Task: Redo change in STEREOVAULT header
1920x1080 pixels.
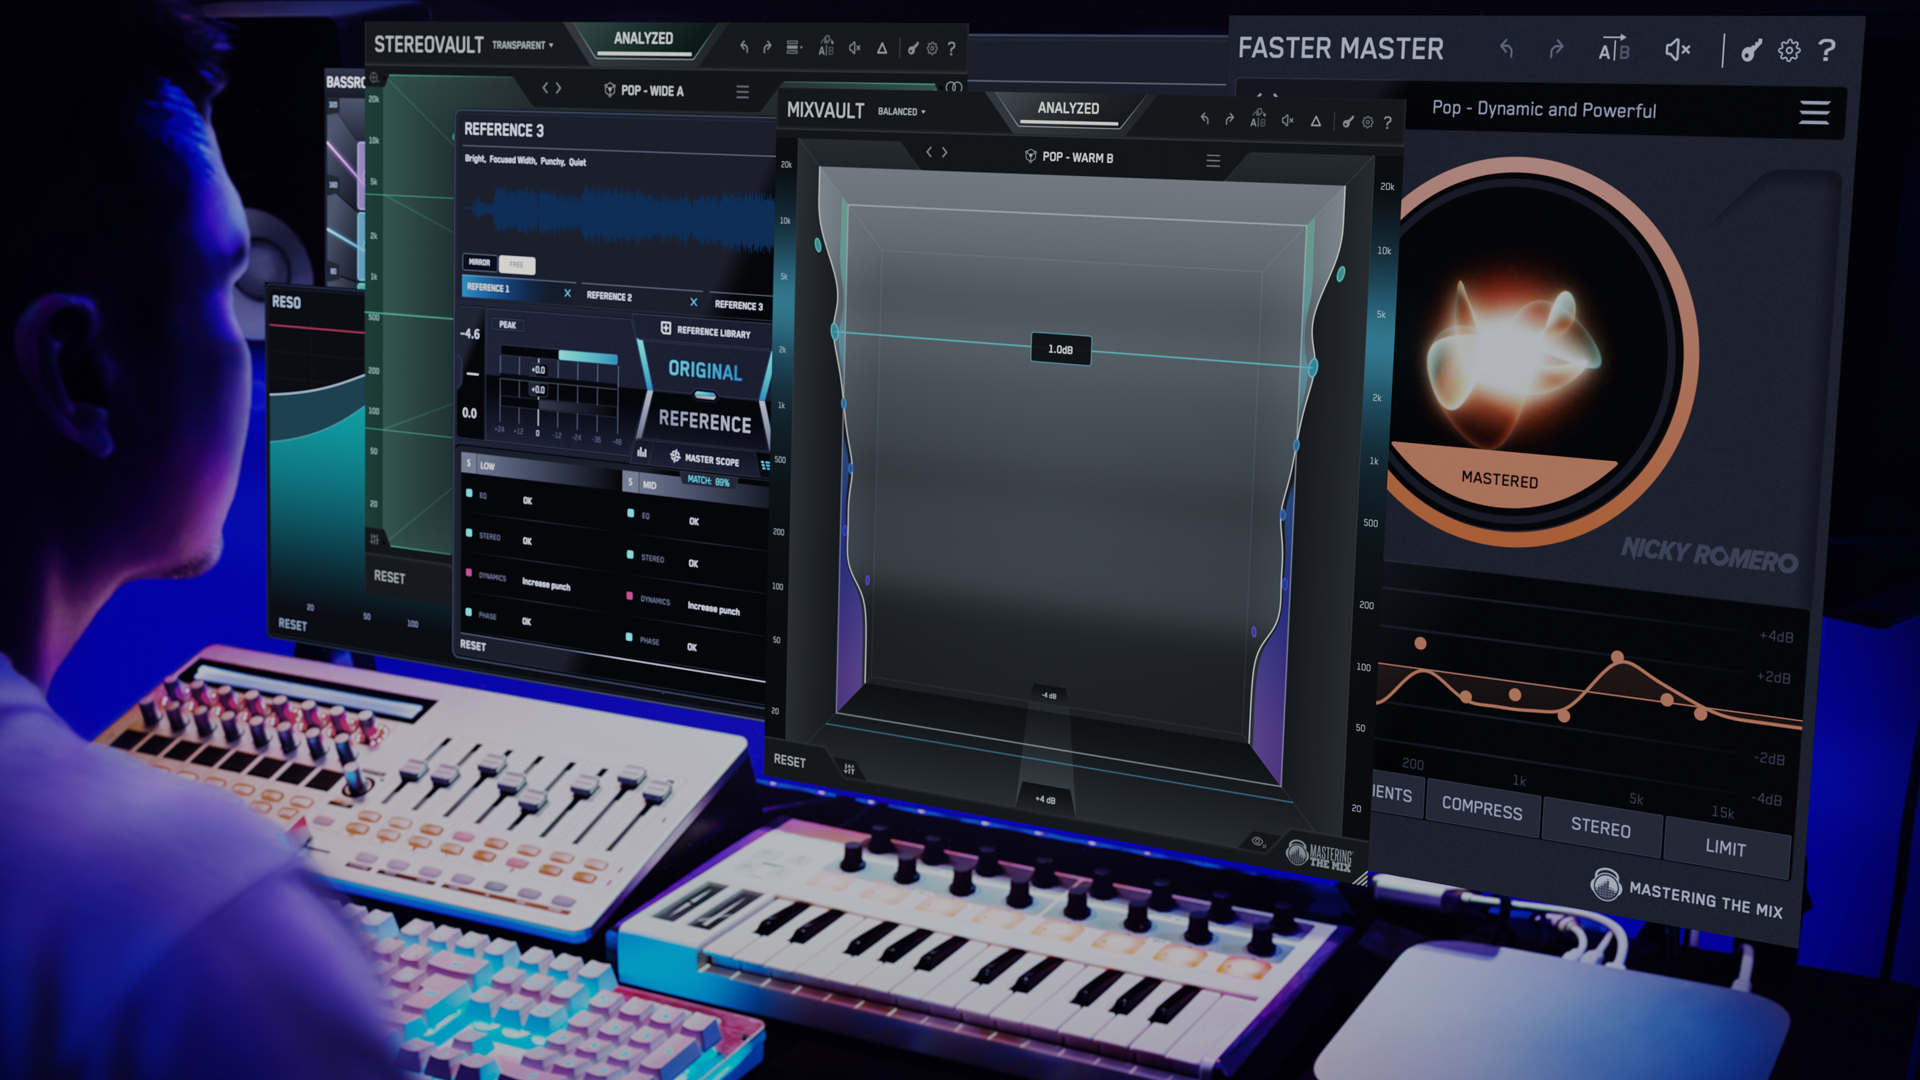Action: coord(767,47)
